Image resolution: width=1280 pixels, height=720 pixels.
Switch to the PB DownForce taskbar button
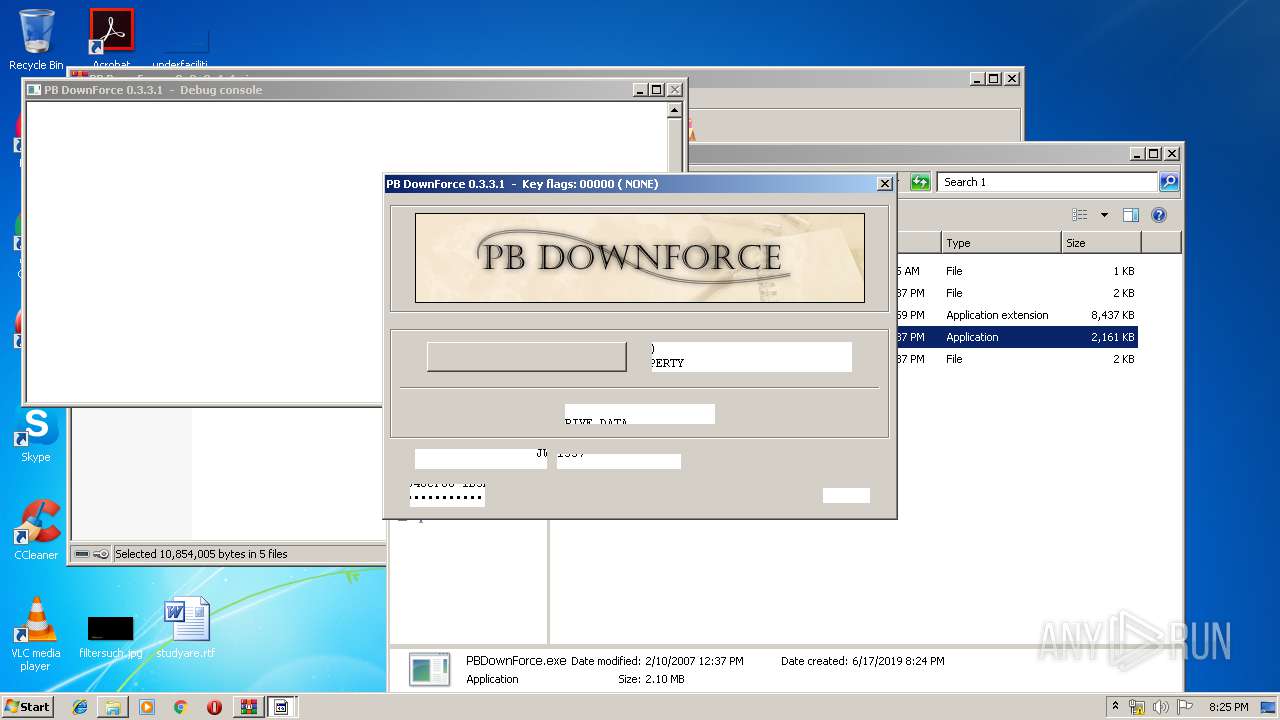tap(282, 707)
